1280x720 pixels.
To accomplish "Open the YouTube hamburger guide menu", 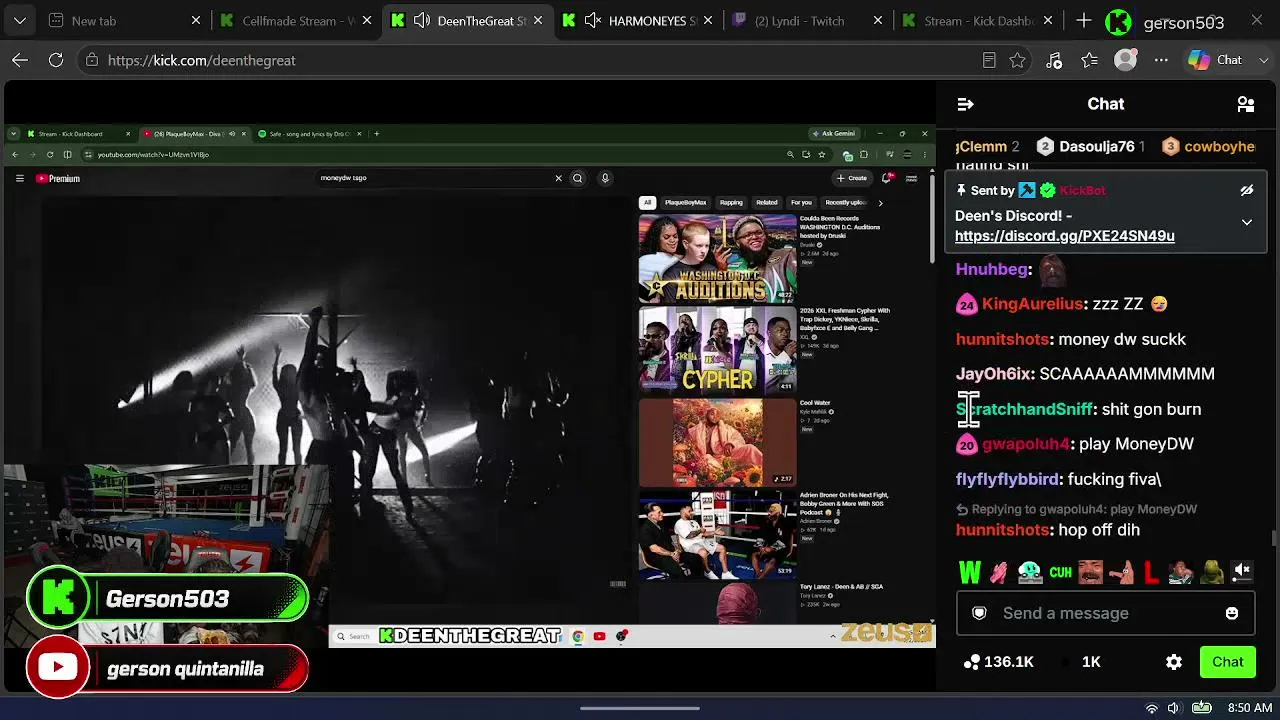I will pyautogui.click(x=19, y=179).
